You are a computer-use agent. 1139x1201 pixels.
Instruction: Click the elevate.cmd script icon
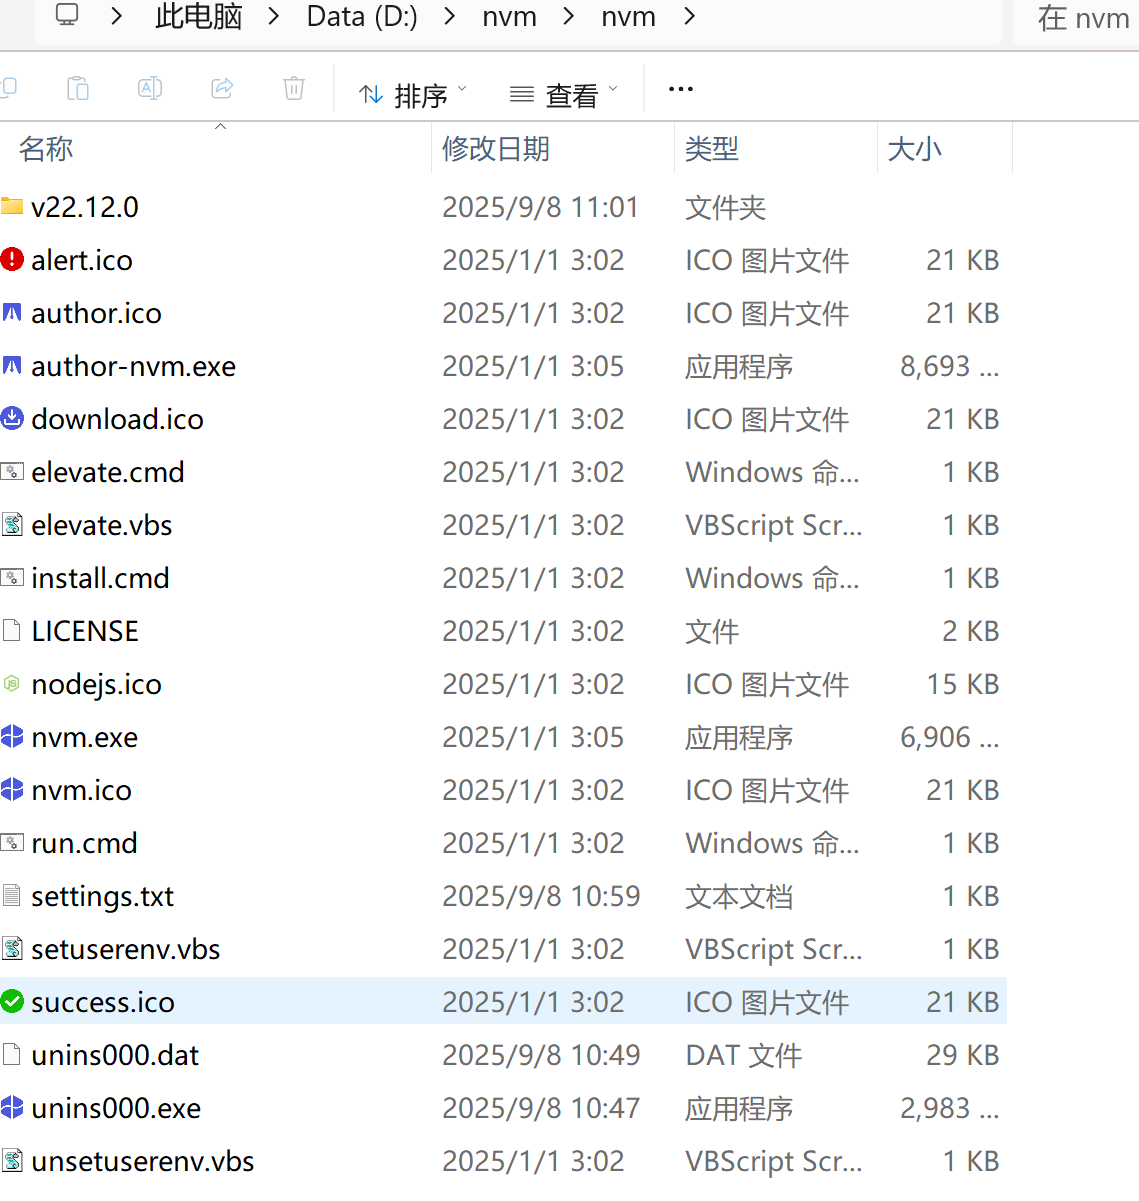tap(12, 471)
